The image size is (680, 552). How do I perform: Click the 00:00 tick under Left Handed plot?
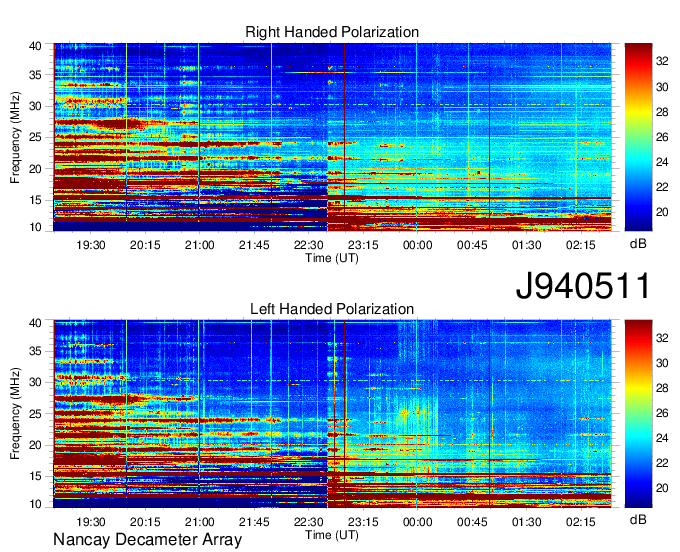[418, 522]
